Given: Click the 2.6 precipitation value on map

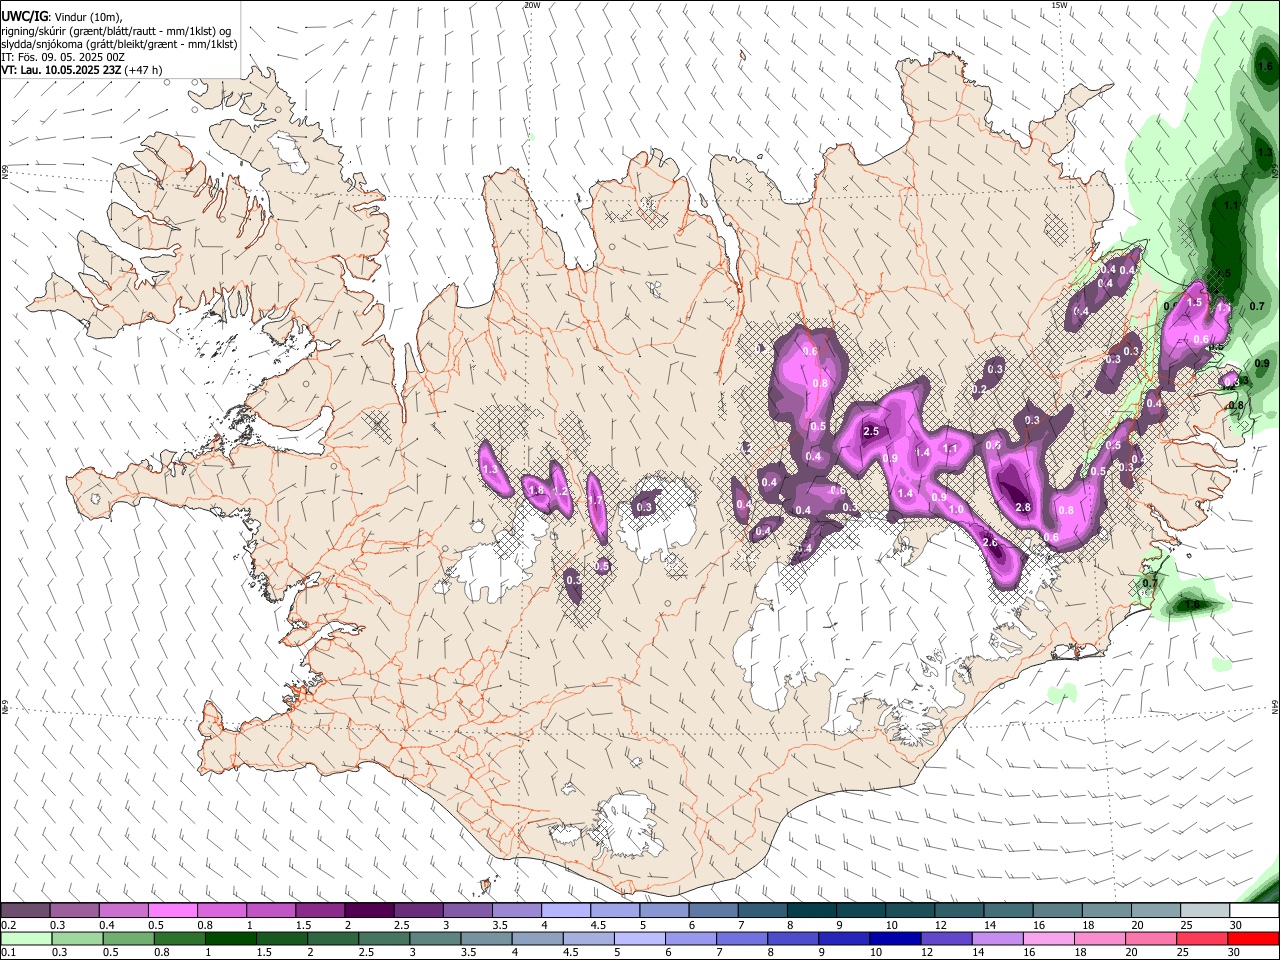Looking at the screenshot, I should coord(990,542).
